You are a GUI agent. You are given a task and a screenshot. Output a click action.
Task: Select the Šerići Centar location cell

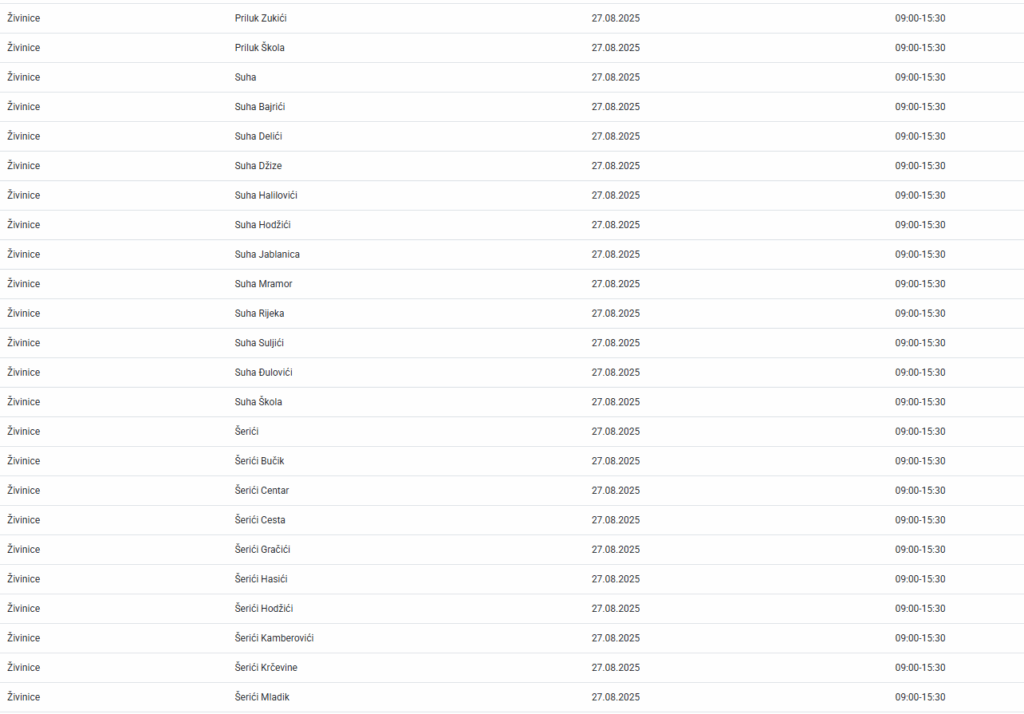coord(262,490)
